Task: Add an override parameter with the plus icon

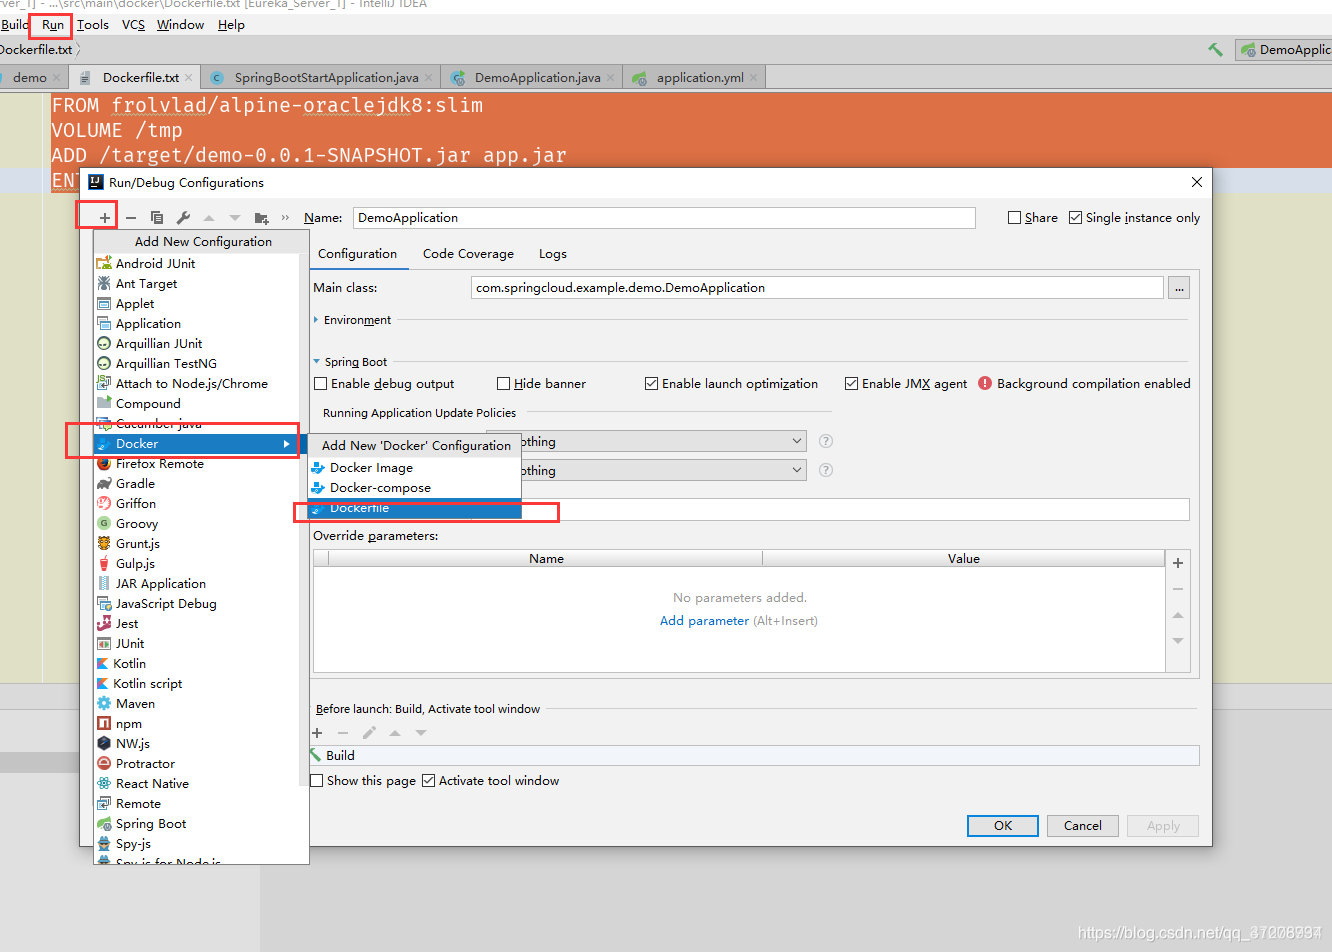Action: tap(1178, 563)
